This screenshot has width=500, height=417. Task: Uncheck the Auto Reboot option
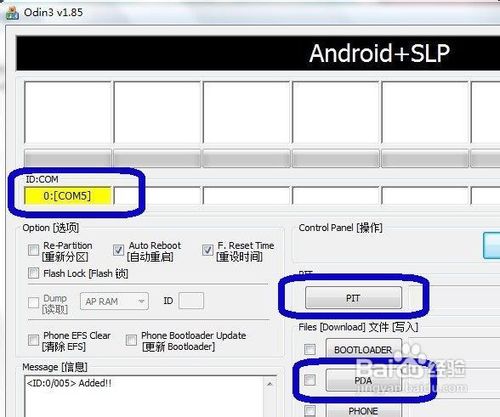tap(118, 250)
